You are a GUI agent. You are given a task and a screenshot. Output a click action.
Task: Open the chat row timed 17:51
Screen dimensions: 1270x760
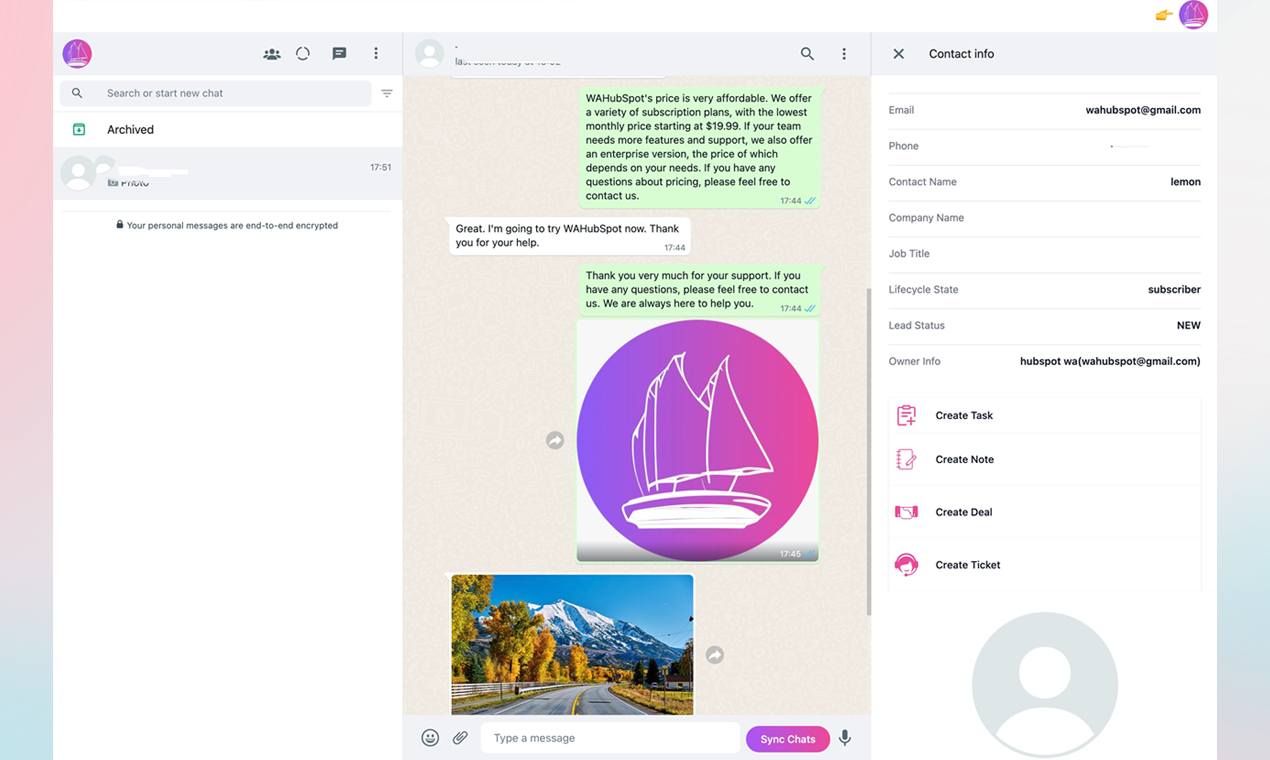pyautogui.click(x=228, y=173)
